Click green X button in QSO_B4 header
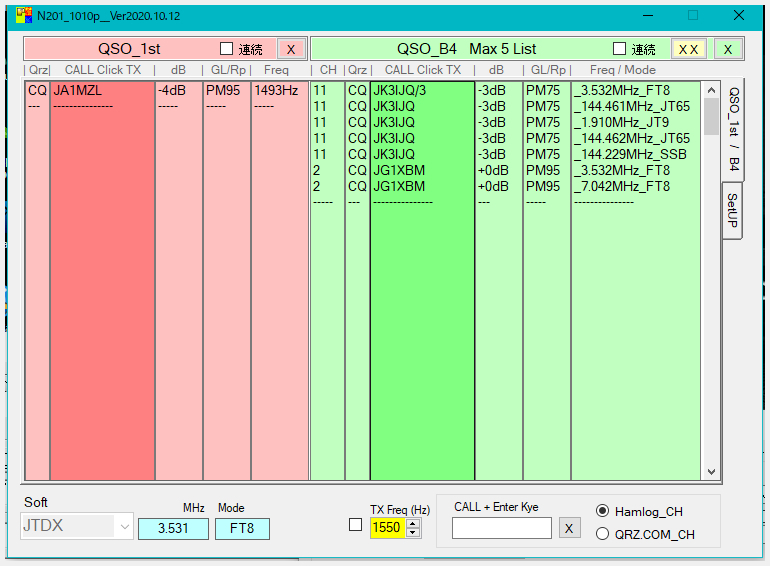This screenshot has width=770, height=566. coord(728,49)
